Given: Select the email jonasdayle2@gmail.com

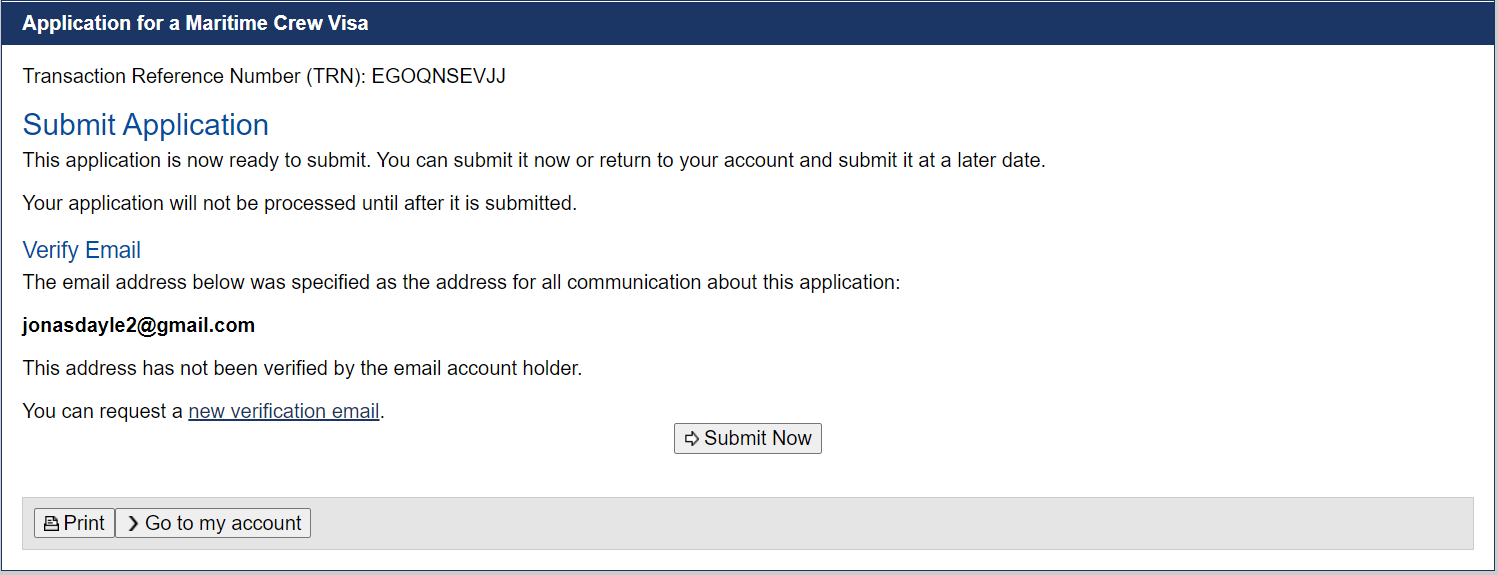Looking at the screenshot, I should (x=139, y=325).
